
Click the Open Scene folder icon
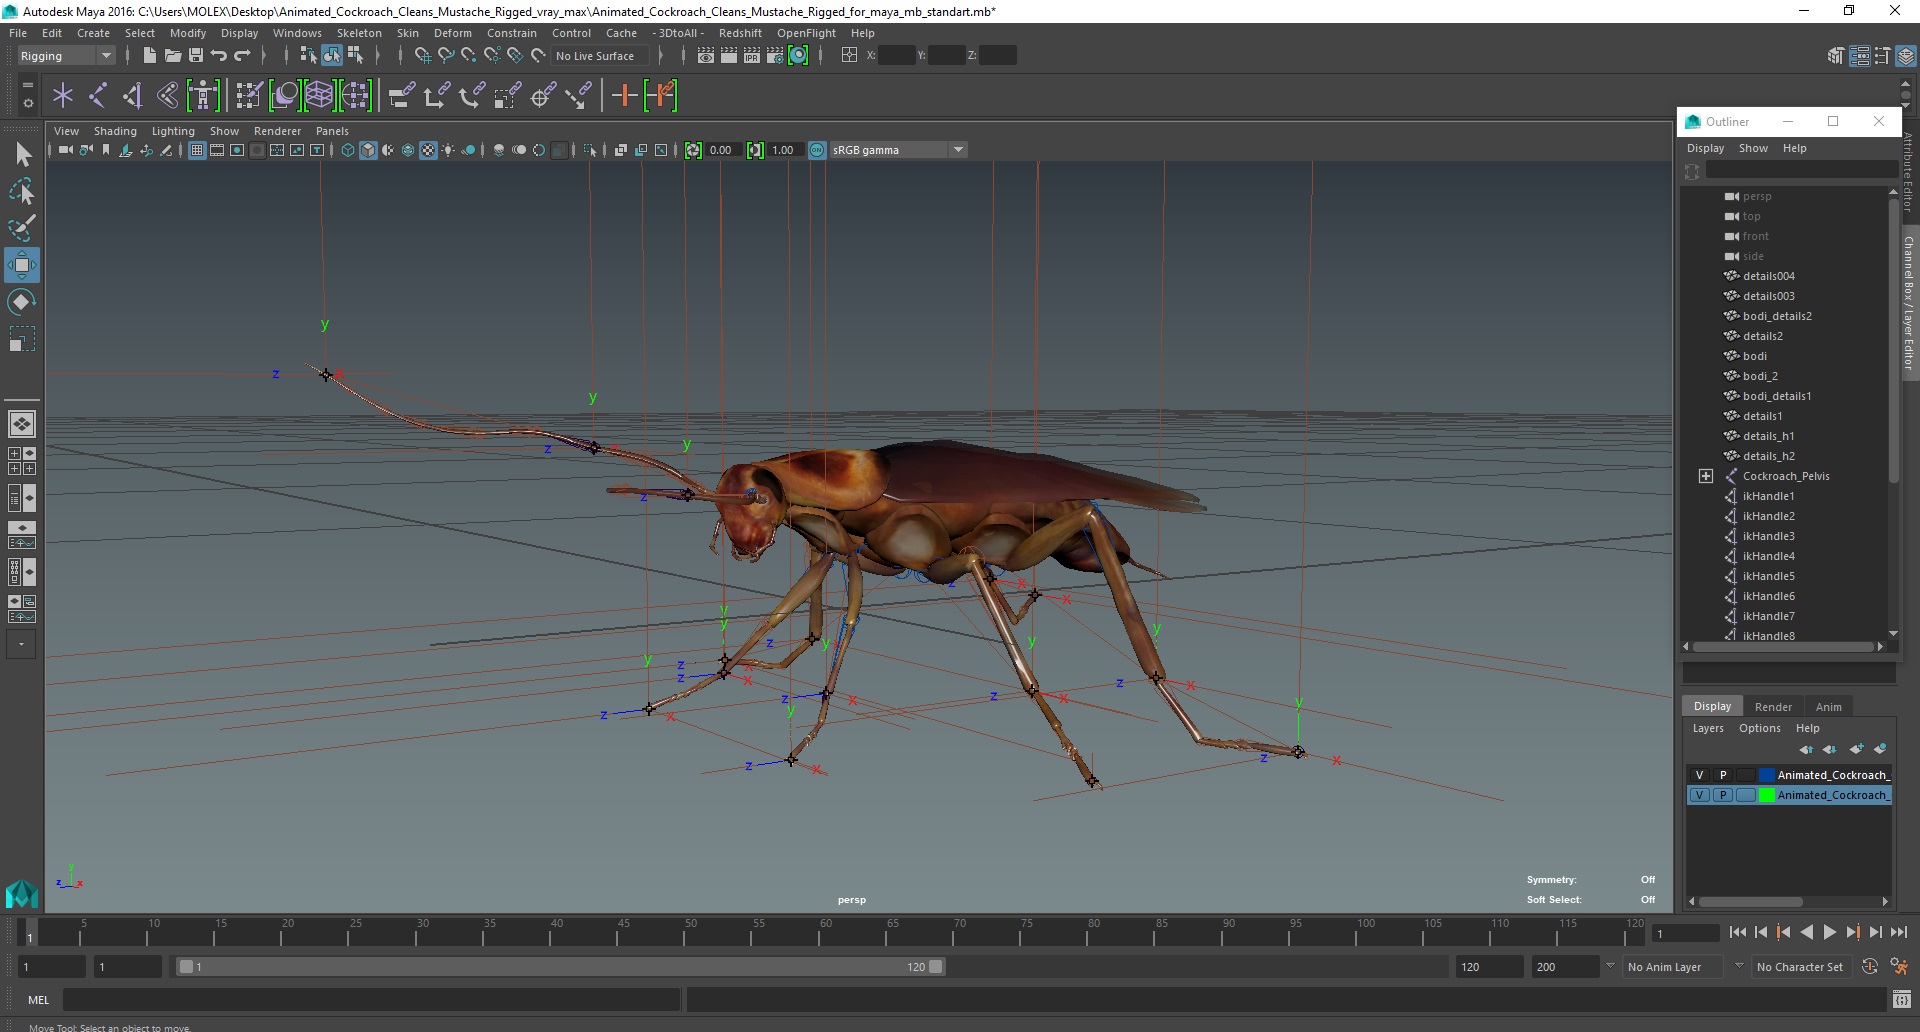tap(172, 56)
